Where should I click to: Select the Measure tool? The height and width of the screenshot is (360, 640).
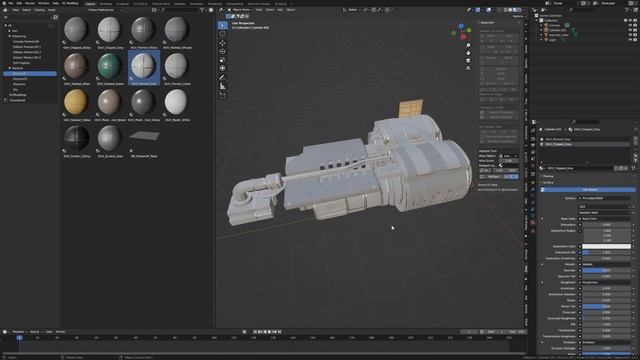click(222, 86)
